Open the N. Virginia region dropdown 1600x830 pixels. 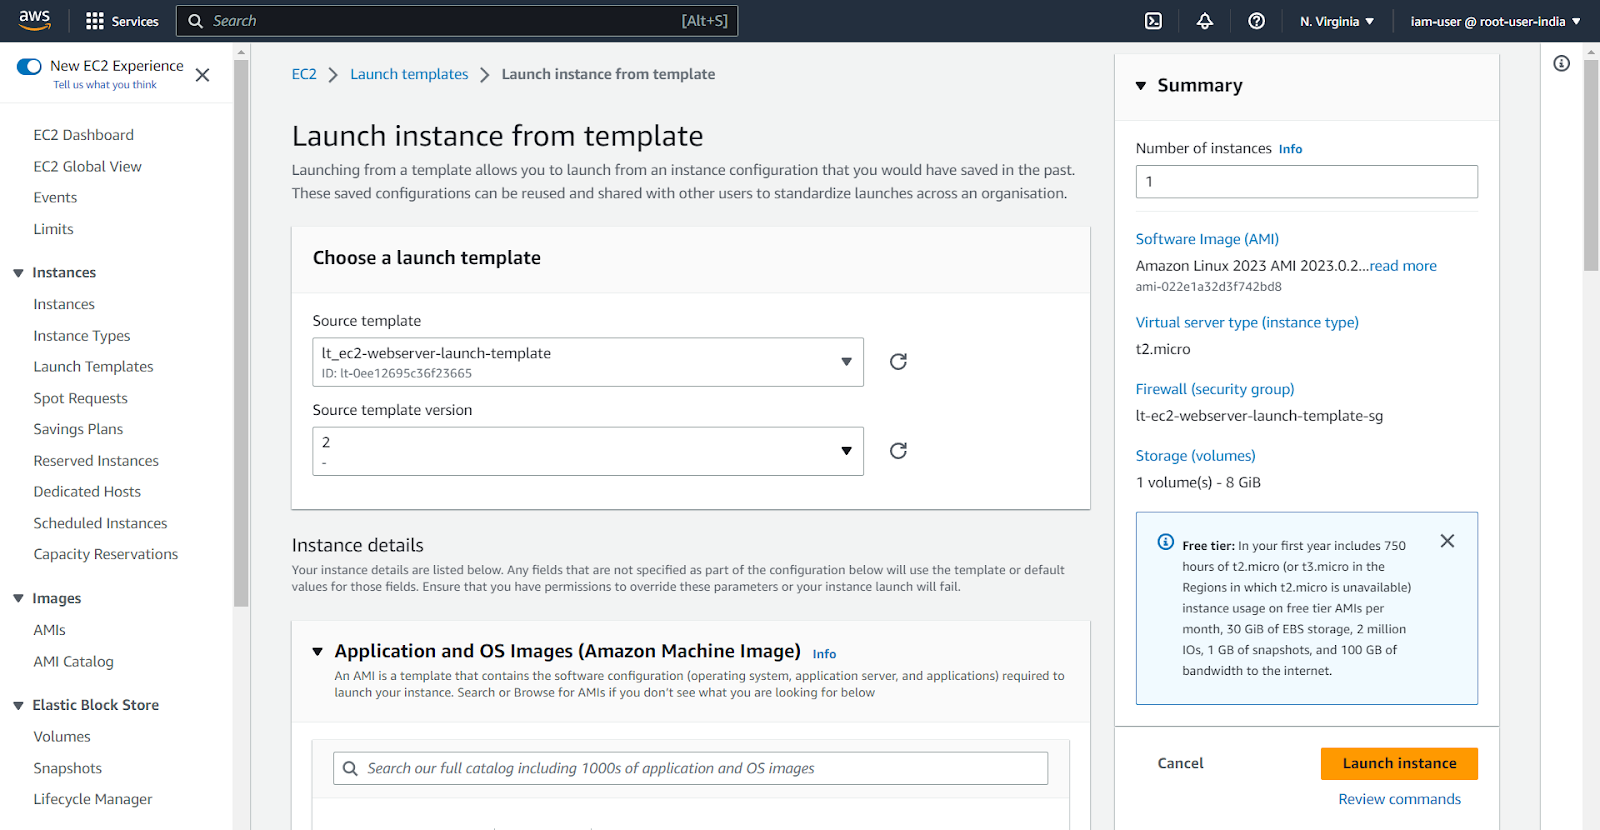(1337, 21)
